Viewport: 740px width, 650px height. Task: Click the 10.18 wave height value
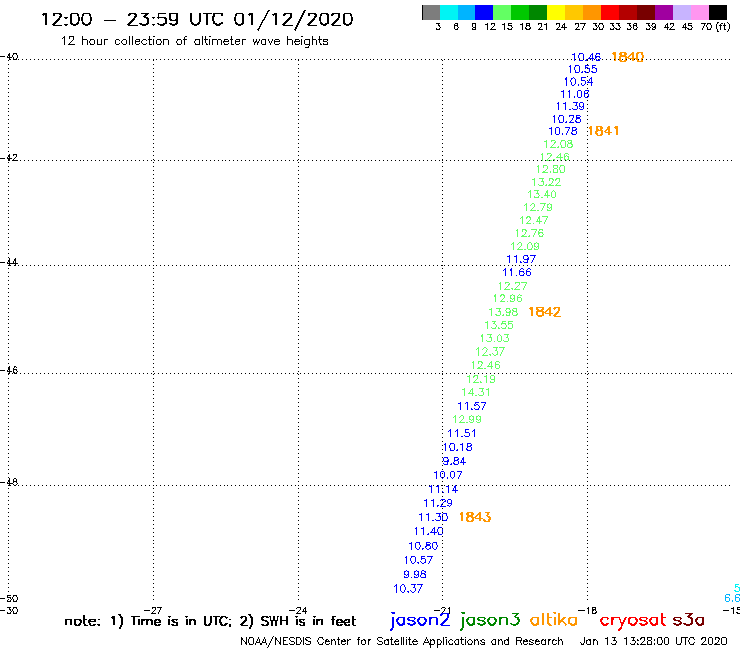click(457, 447)
